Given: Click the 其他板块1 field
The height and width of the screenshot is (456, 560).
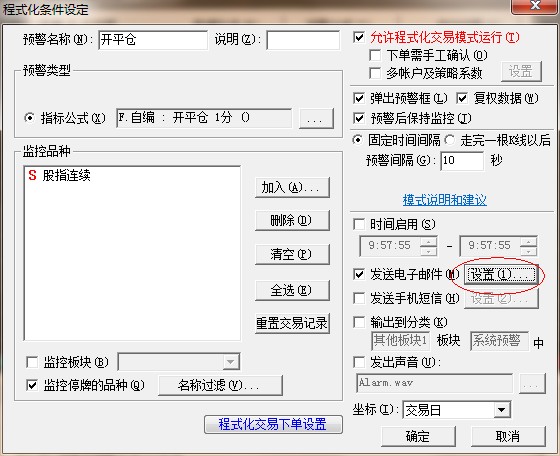Looking at the screenshot, I should pos(400,341).
